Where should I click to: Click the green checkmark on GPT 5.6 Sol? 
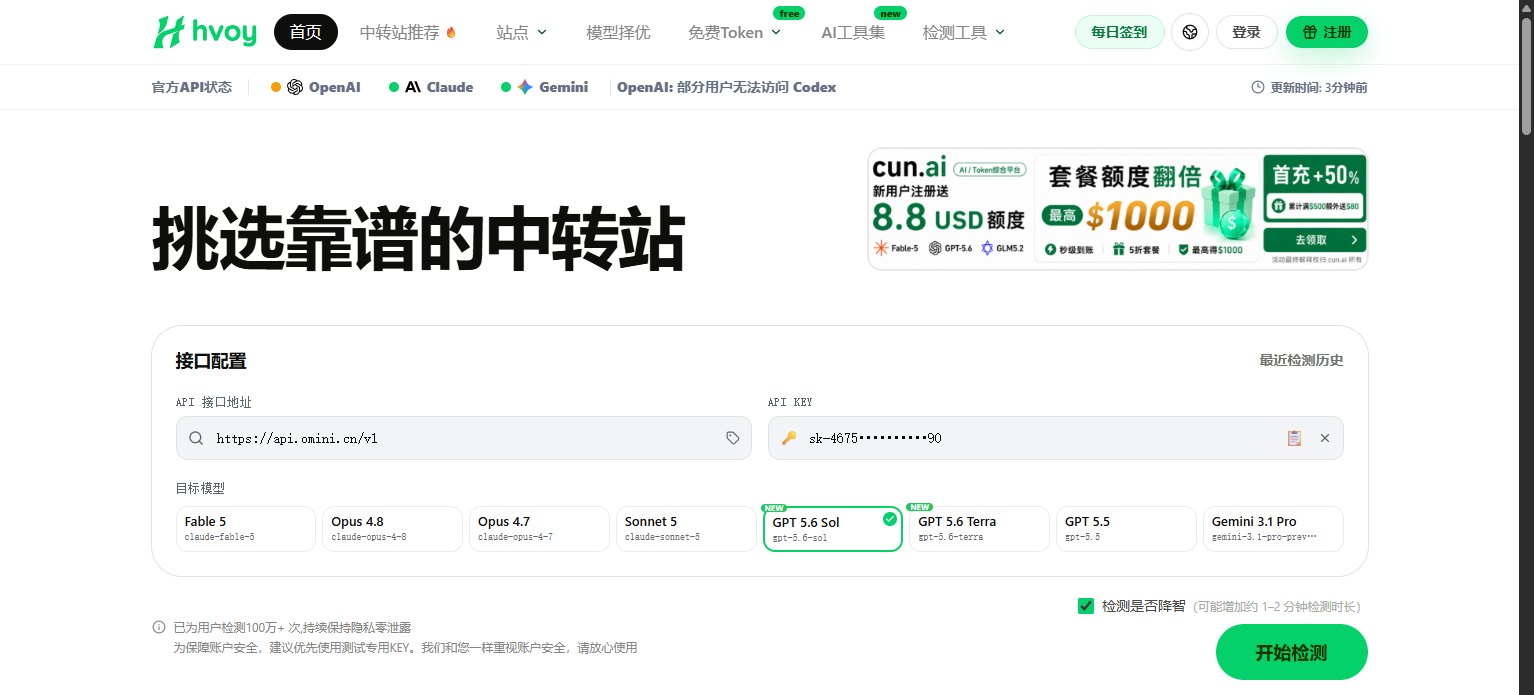click(890, 519)
